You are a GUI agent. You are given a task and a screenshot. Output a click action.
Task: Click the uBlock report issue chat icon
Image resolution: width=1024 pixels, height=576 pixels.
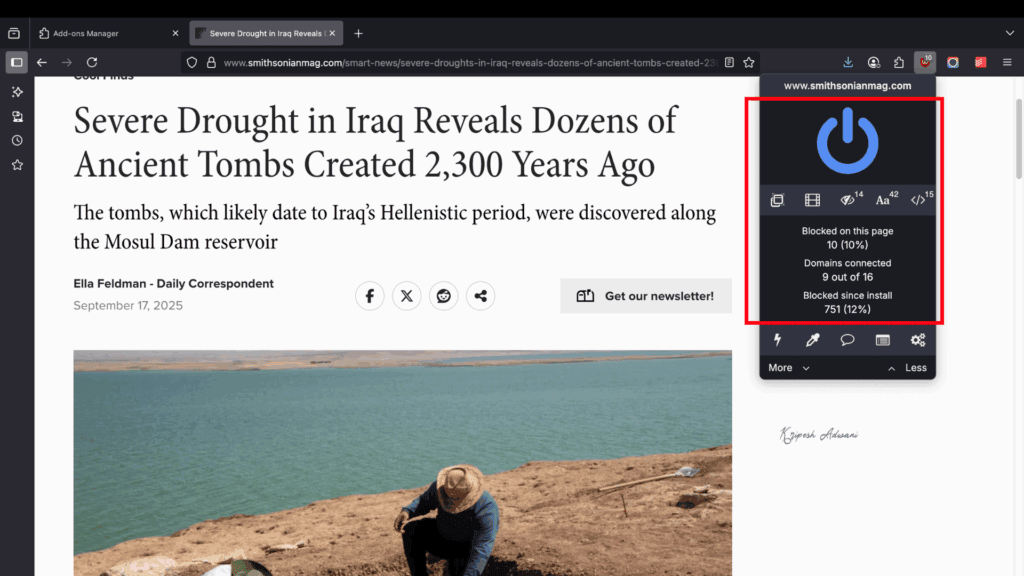click(847, 340)
